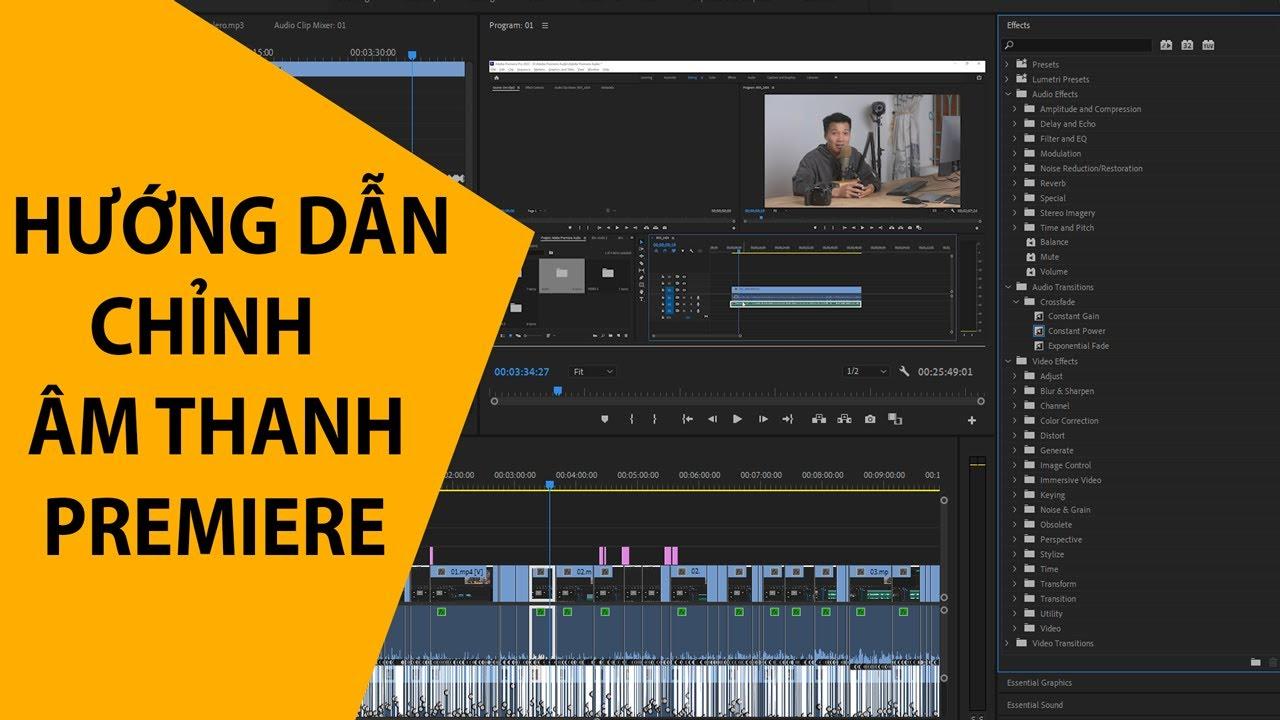Collapse the Audio Transitions folder
The image size is (1280, 720).
(x=1007, y=287)
